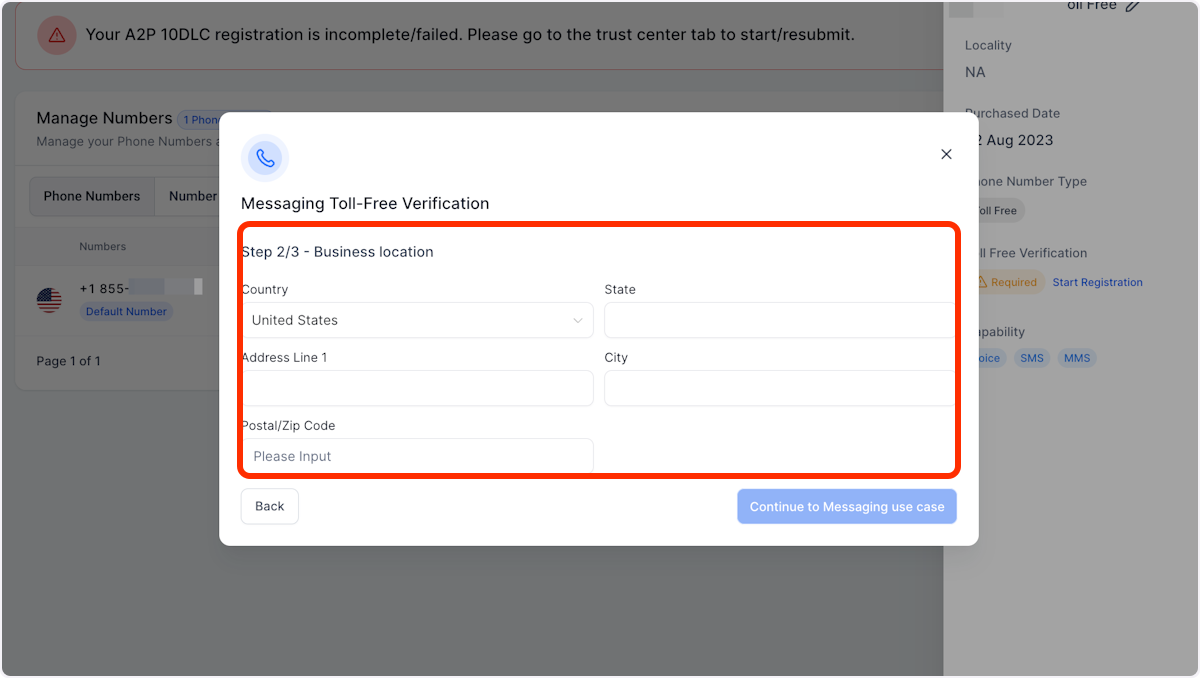This screenshot has width=1200, height=678.
Task: Click the phone icon in the dialog header
Action: point(265,157)
